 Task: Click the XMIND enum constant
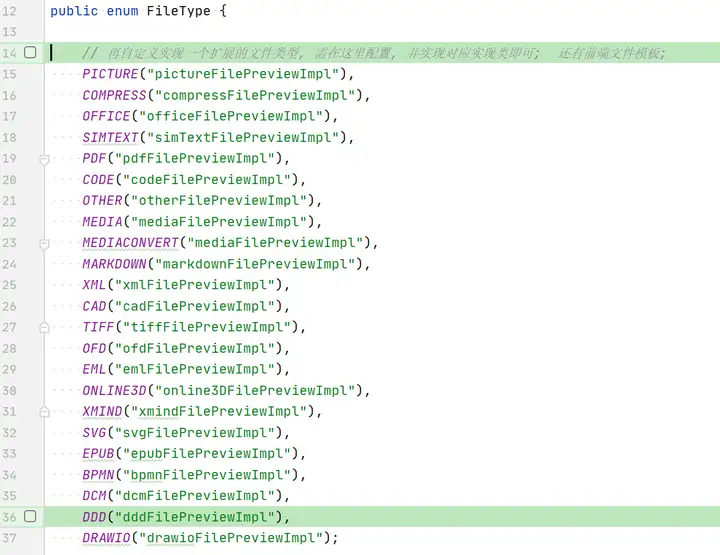tap(102, 411)
